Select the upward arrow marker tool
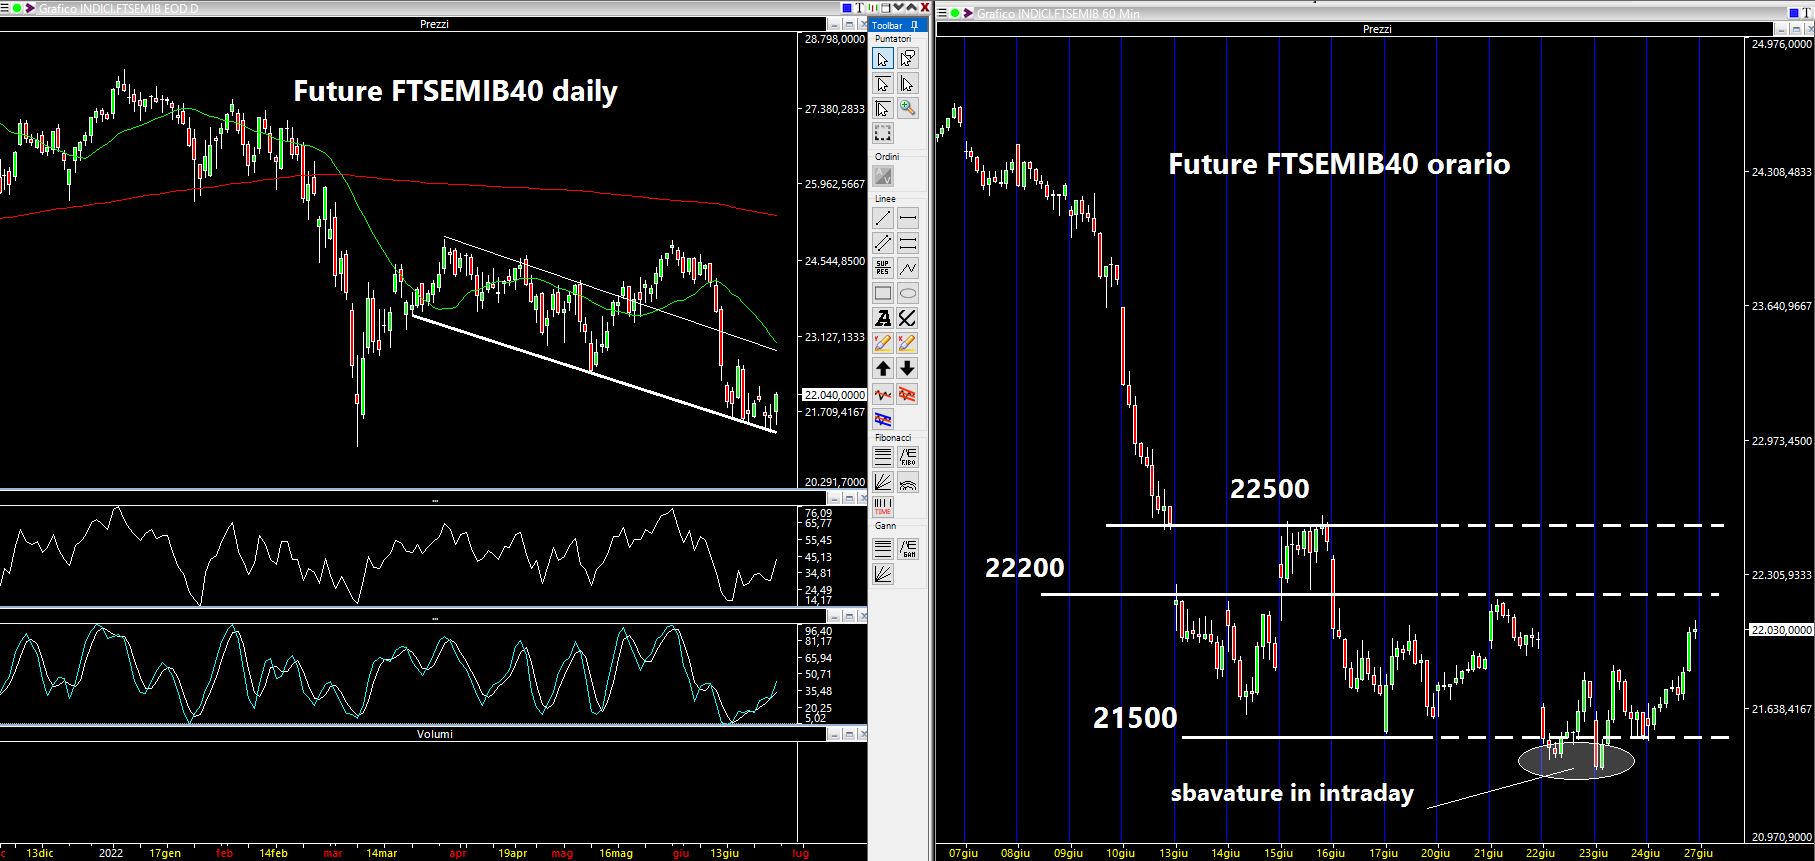1815x861 pixels. click(883, 369)
